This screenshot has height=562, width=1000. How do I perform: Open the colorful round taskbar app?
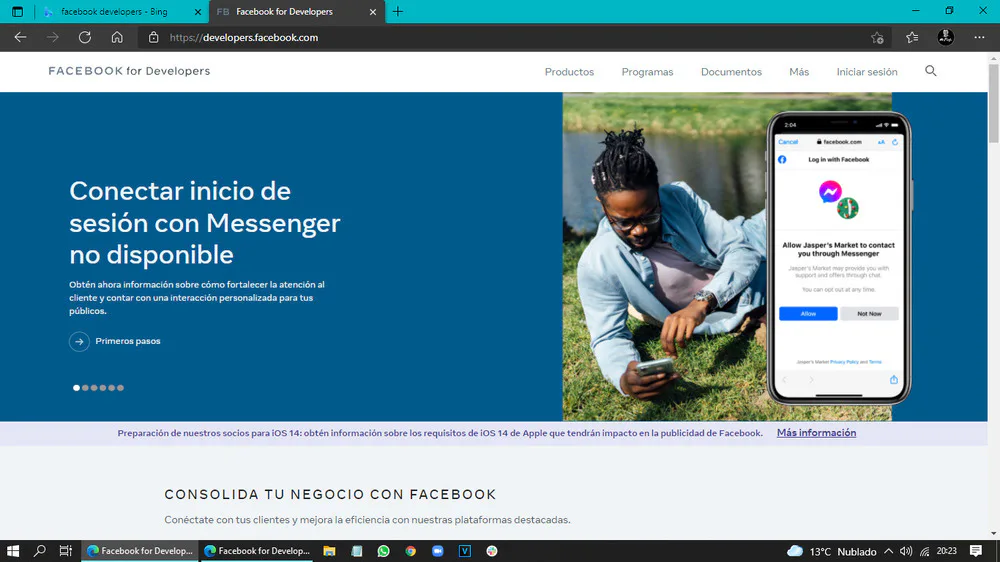[x=492, y=551]
